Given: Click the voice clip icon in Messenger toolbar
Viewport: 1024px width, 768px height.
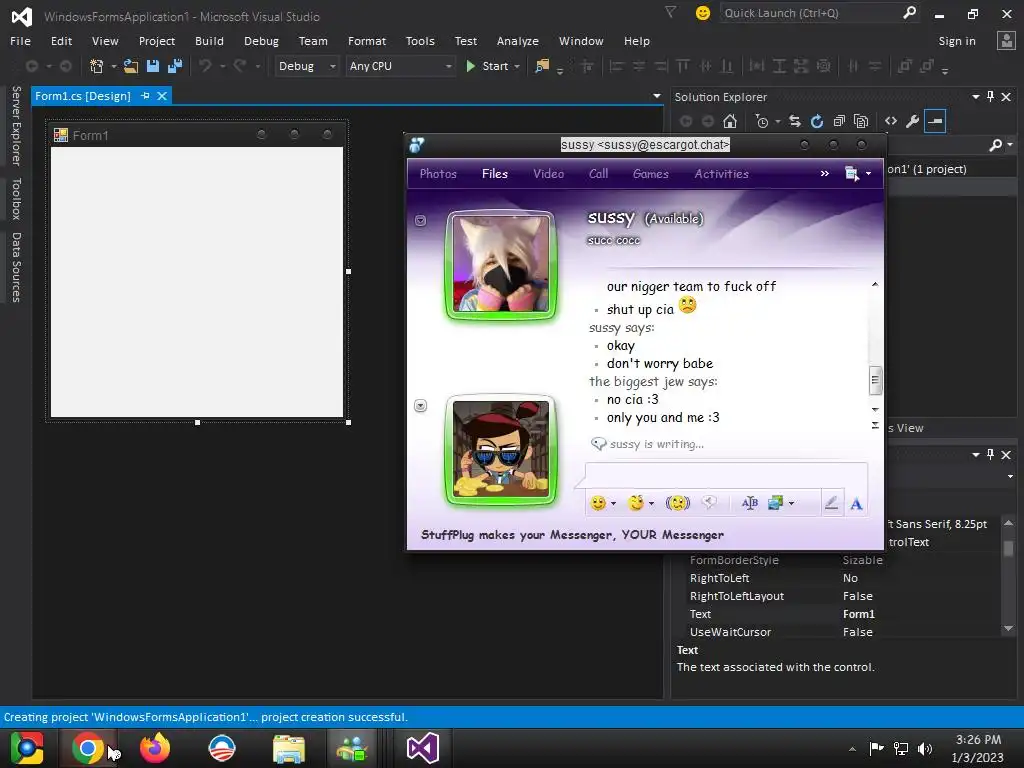Looking at the screenshot, I should point(709,502).
